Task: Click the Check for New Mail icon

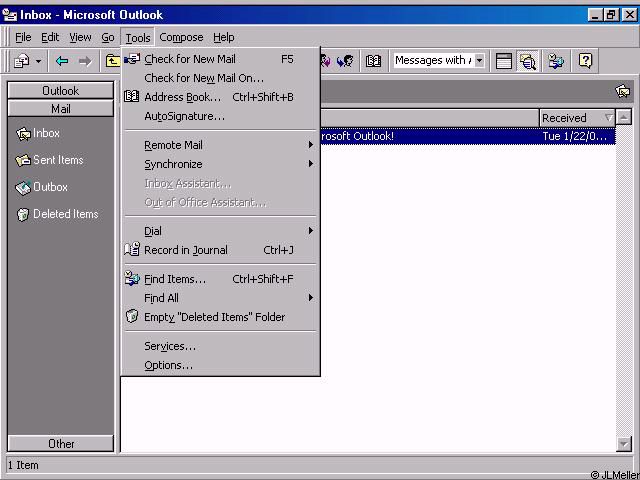Action: tap(132, 59)
